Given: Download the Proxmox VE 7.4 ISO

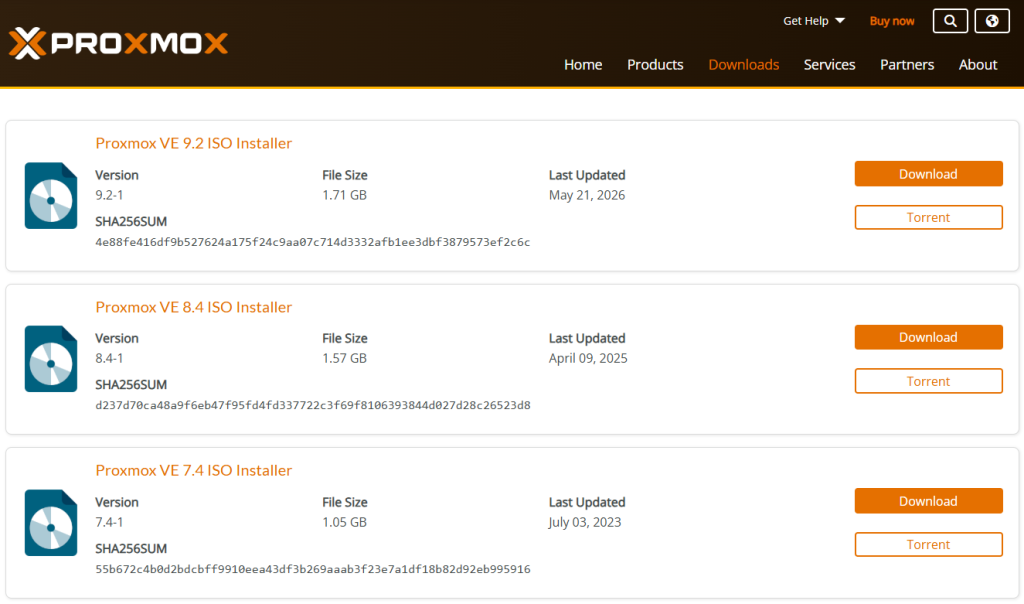Looking at the screenshot, I should (x=929, y=501).
